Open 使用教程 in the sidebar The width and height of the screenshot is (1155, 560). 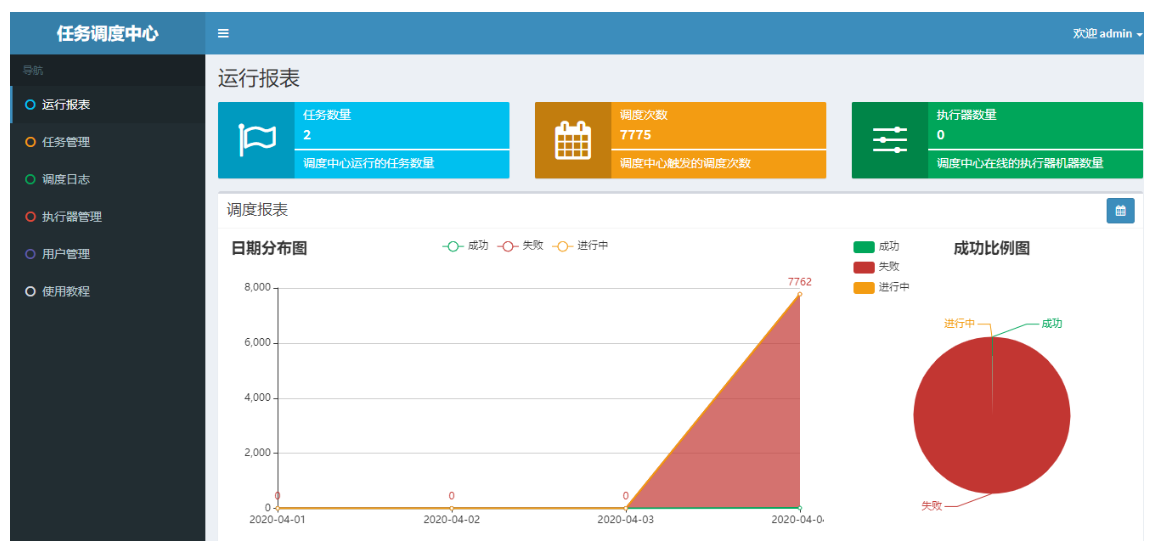(108, 291)
